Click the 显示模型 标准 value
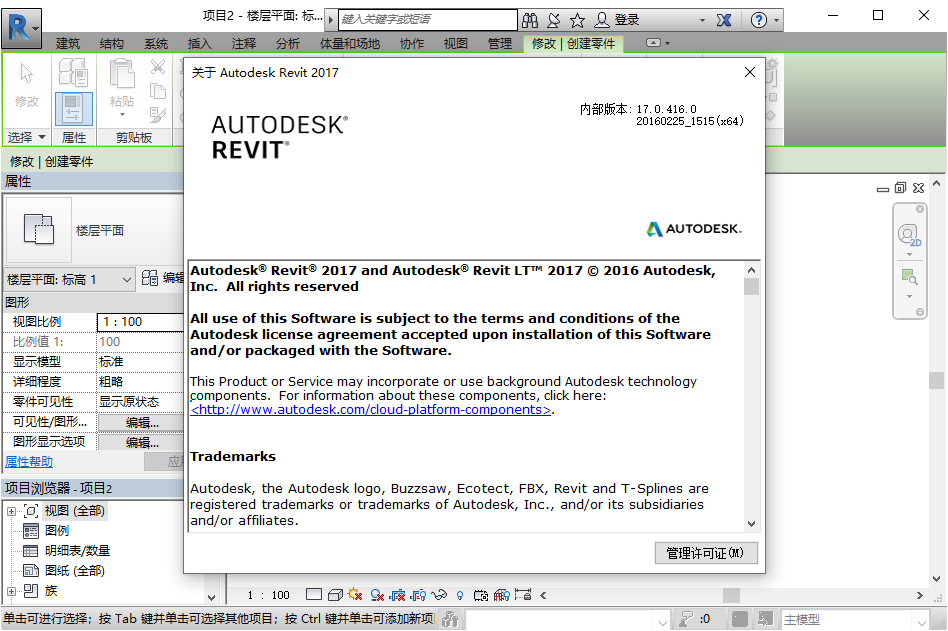Viewport: 948px width, 631px height. (140, 361)
